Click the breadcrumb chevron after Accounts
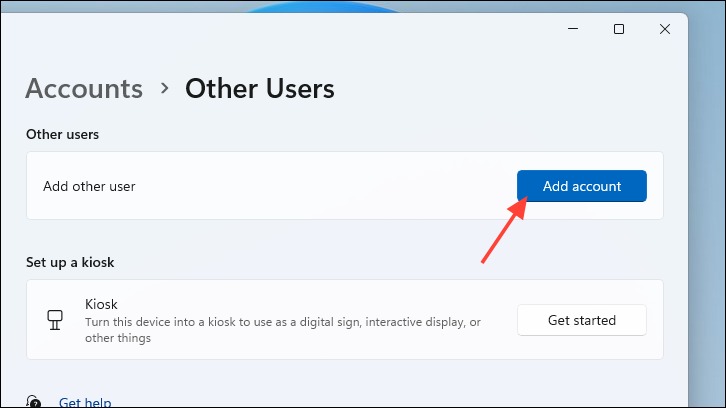Image resolution: width=726 pixels, height=408 pixels. [164, 88]
